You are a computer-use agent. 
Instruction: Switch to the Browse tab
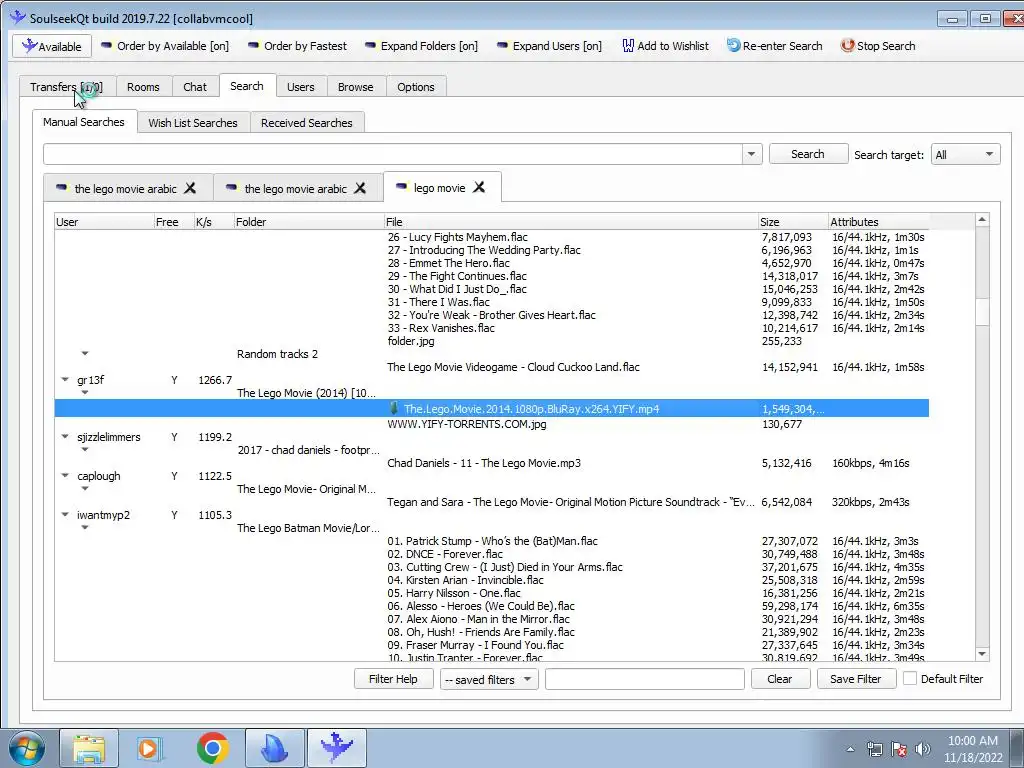point(355,87)
